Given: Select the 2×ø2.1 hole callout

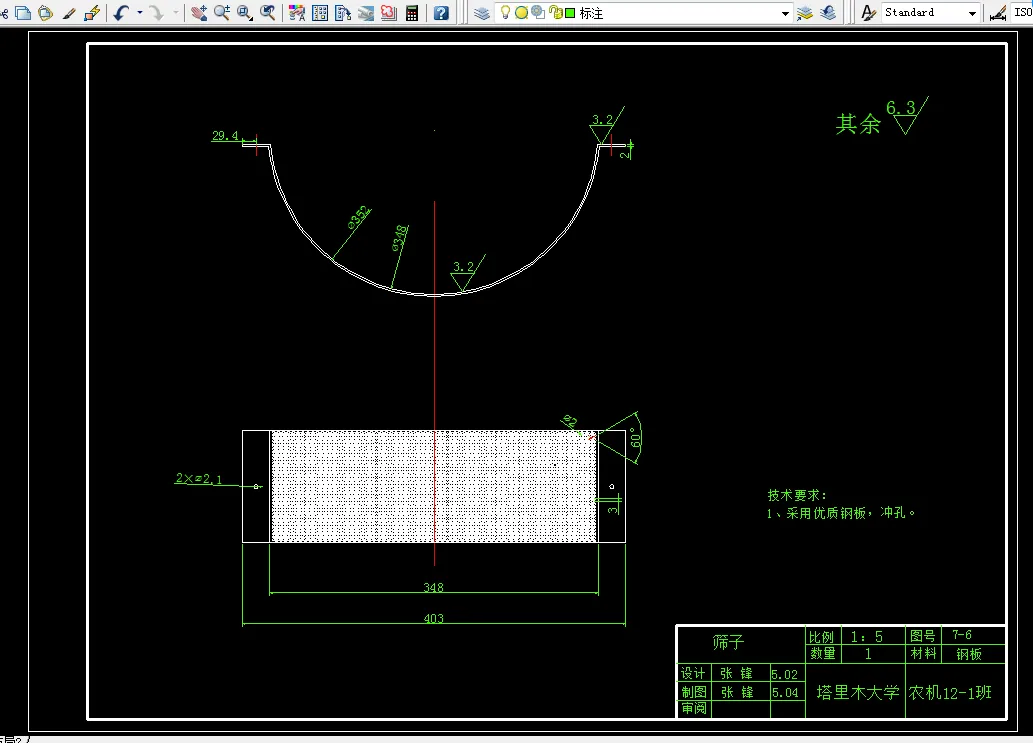Looking at the screenshot, I should [x=198, y=479].
